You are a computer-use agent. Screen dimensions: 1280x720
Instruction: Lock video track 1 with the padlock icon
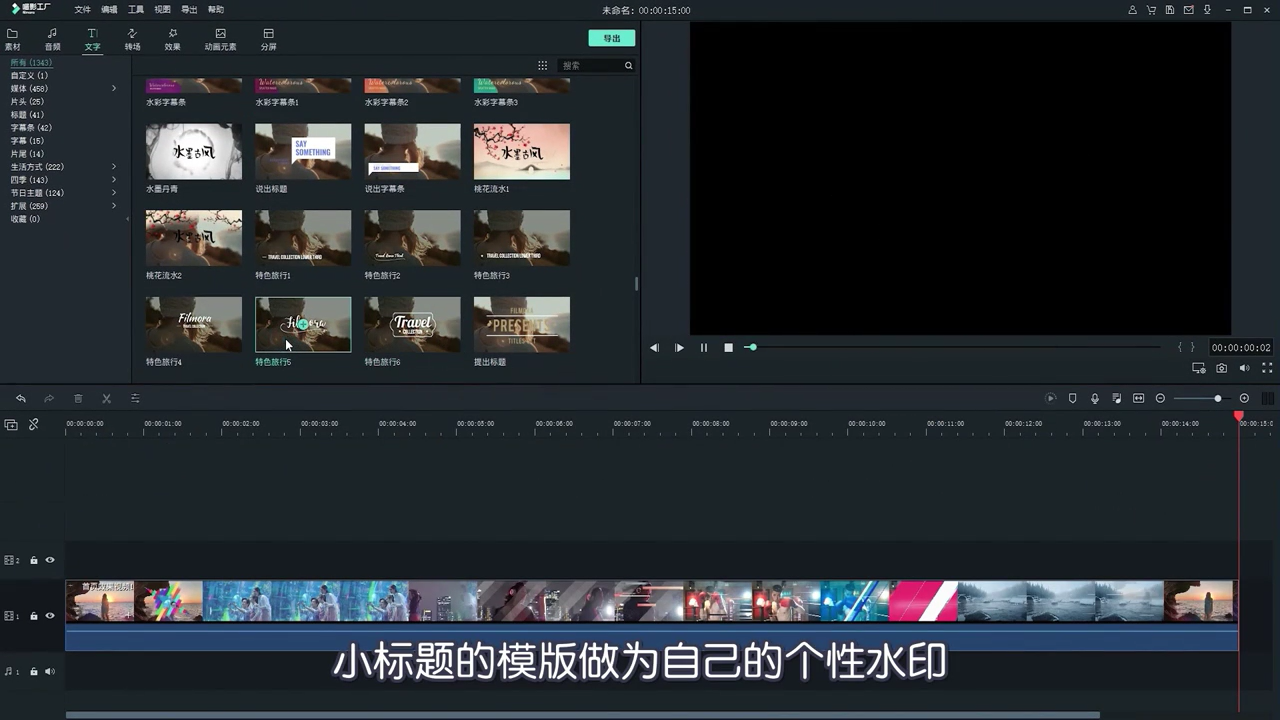pyautogui.click(x=33, y=615)
